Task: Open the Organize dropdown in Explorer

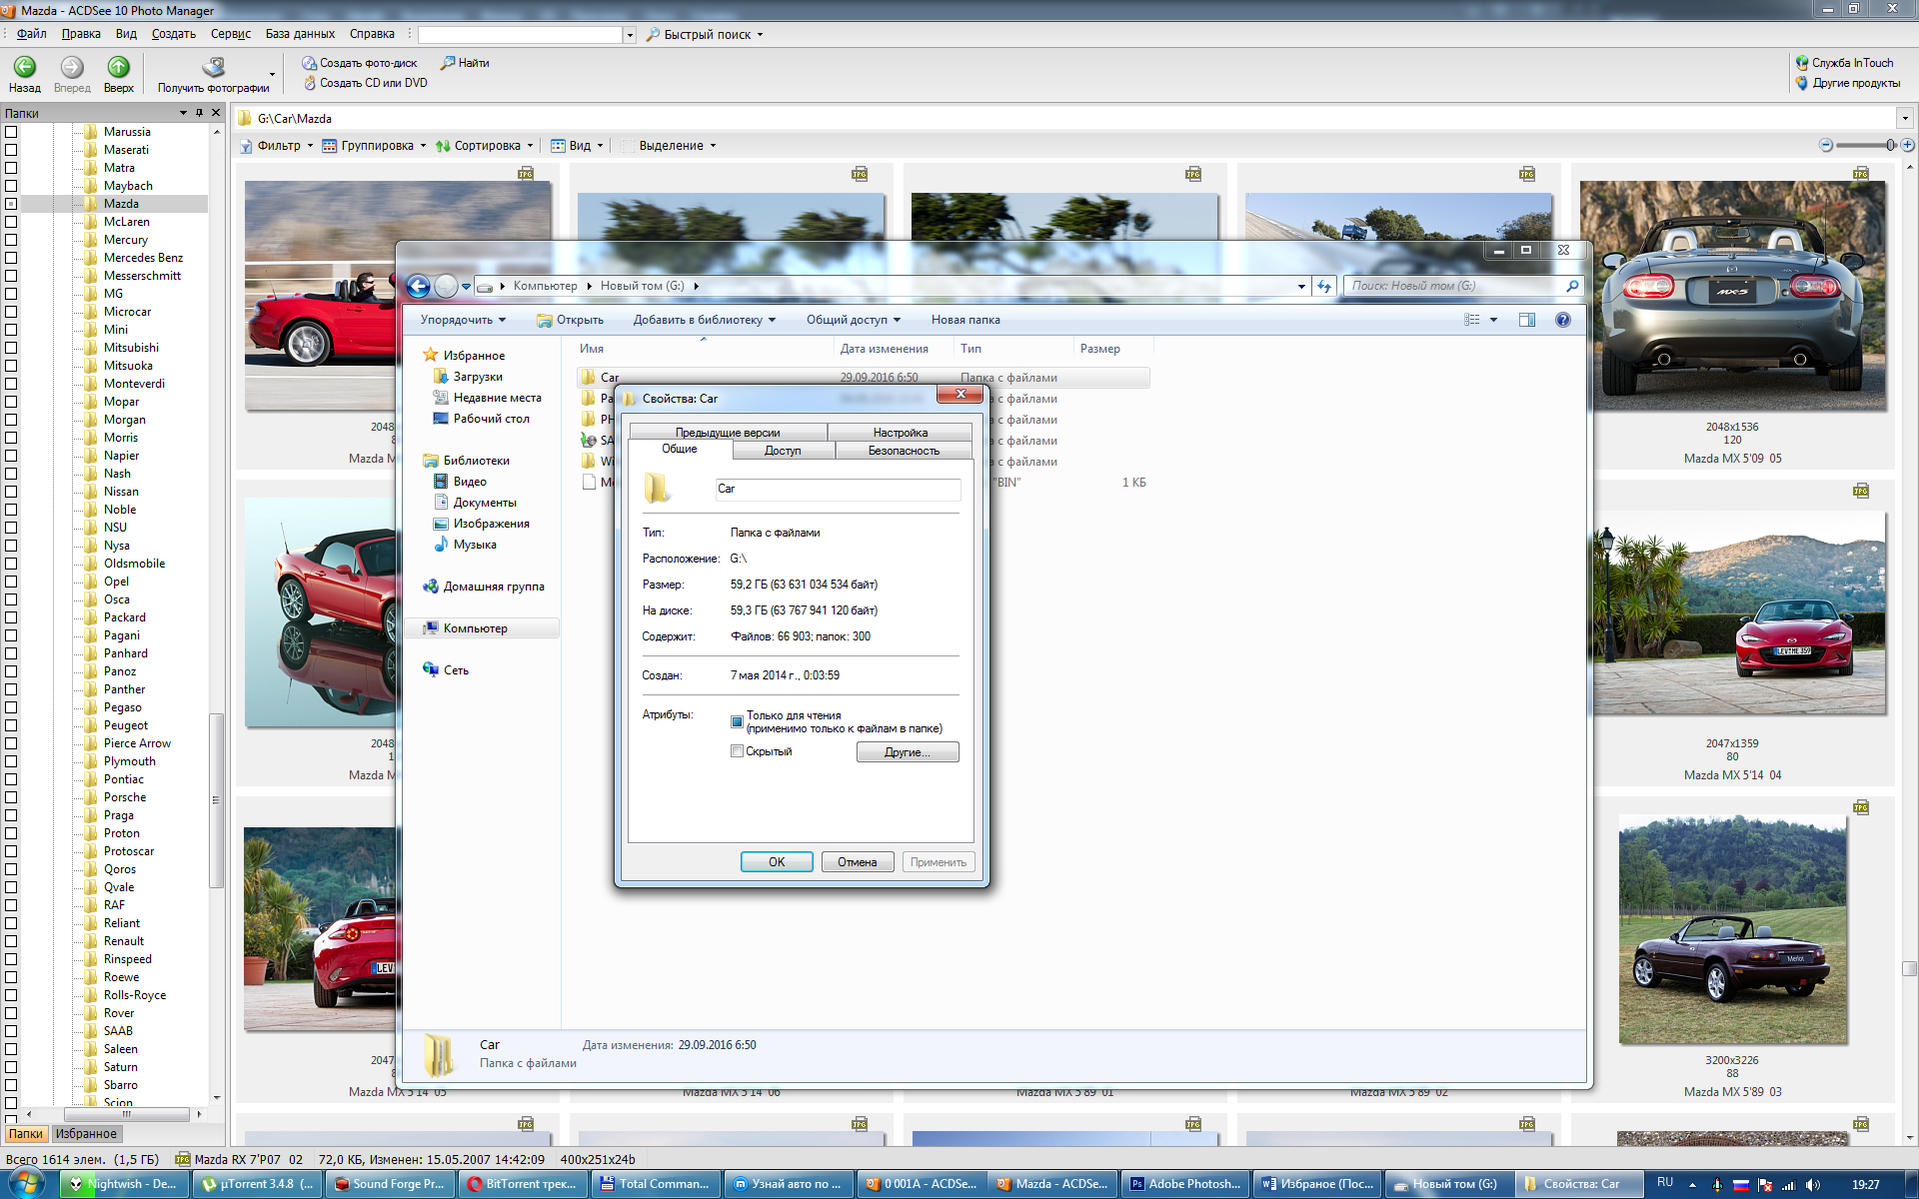Action: coord(462,320)
